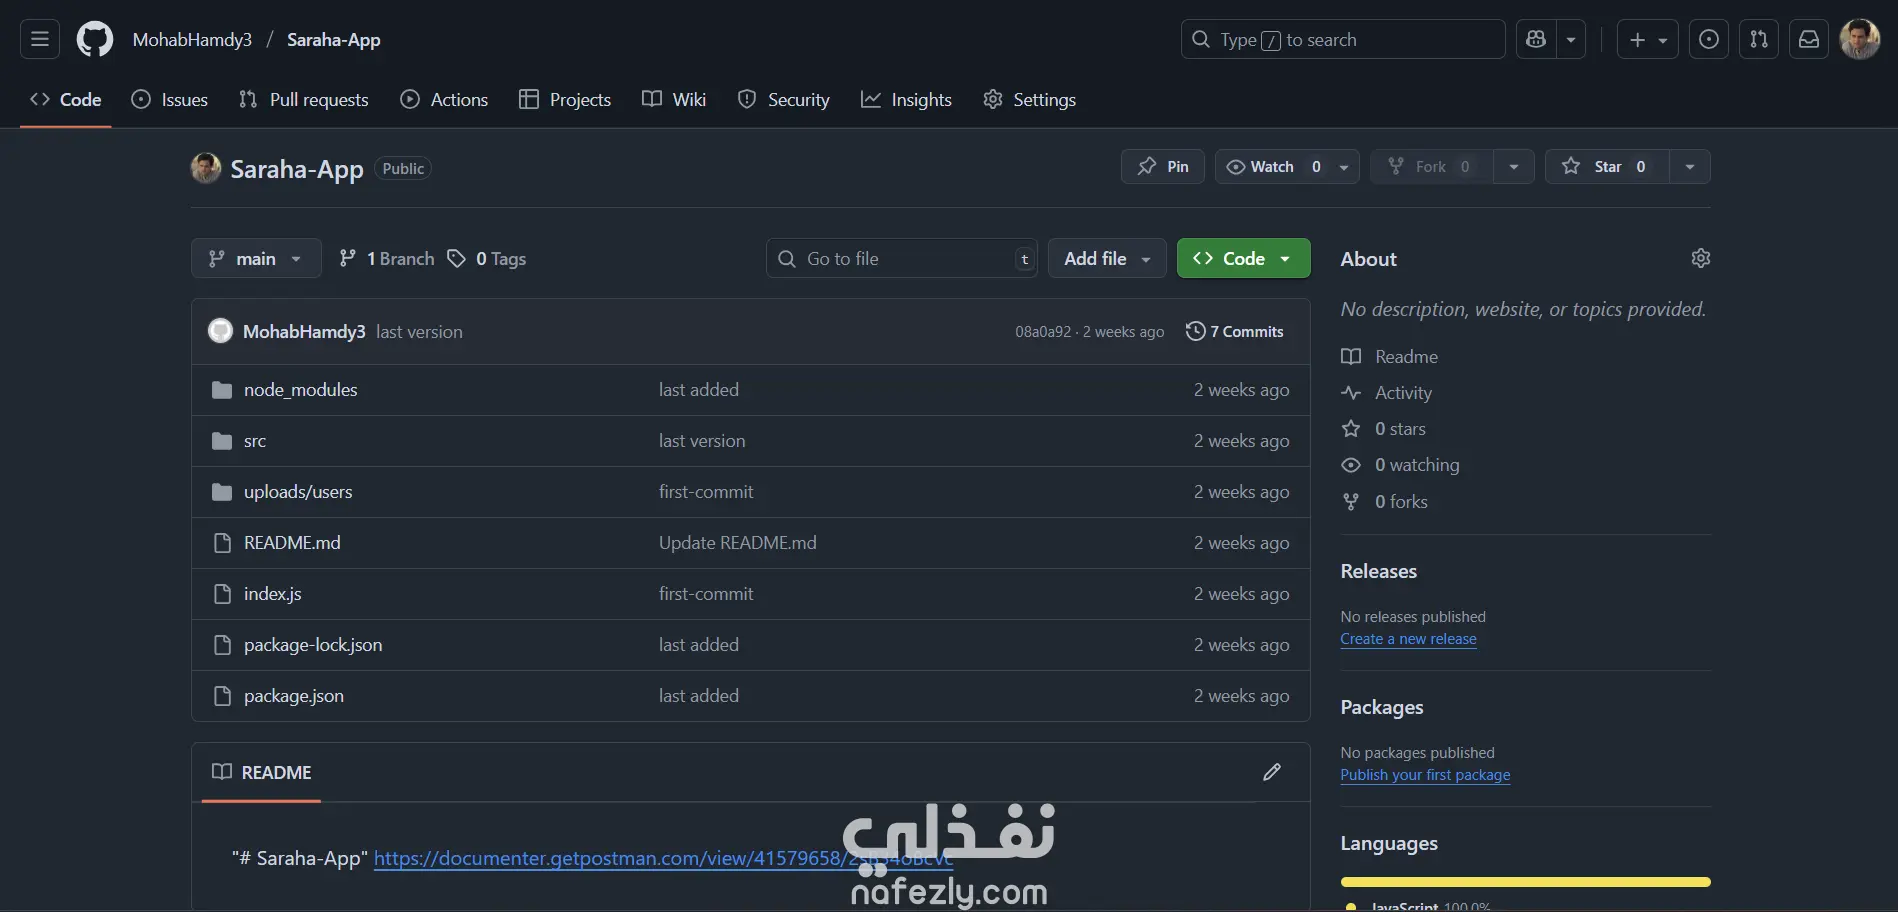This screenshot has height=912, width=1898.
Task: Open the Activity link in About
Action: coord(1387,393)
